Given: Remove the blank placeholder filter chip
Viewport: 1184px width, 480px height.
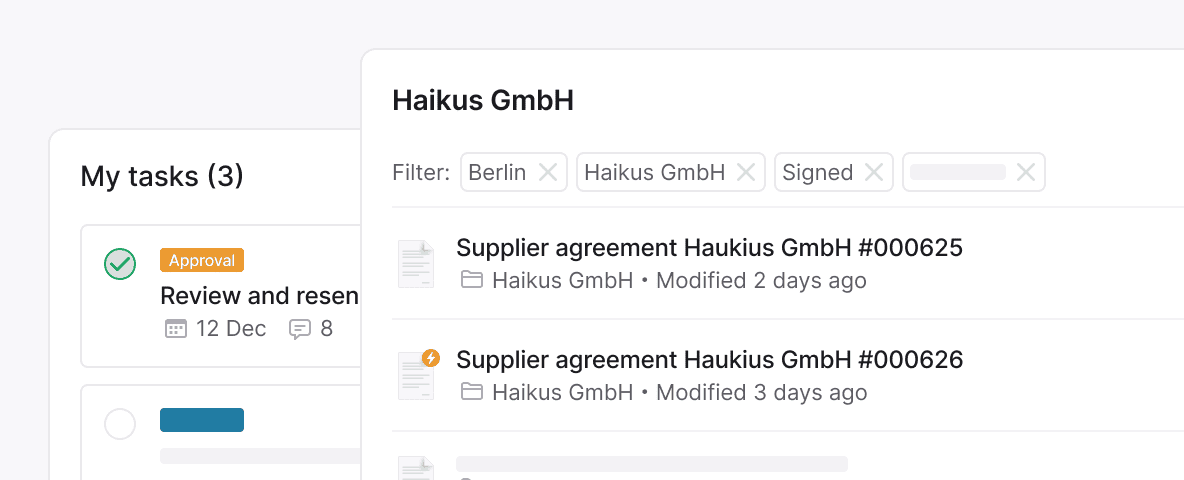Looking at the screenshot, I should (1025, 172).
